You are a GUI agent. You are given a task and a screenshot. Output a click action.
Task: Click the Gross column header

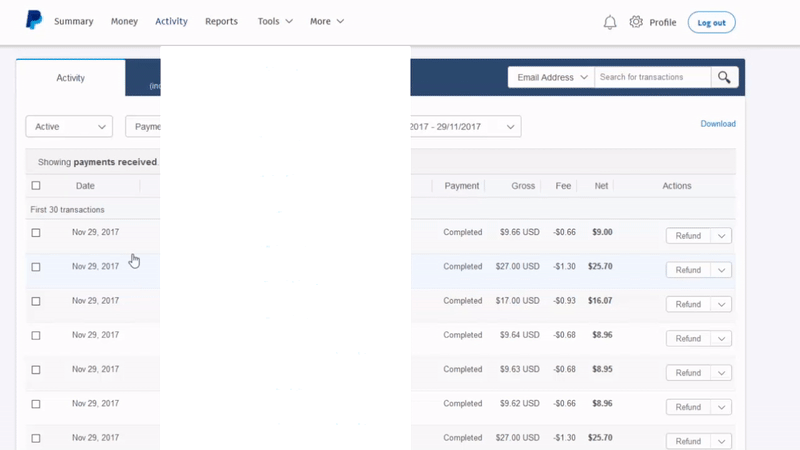(523, 186)
